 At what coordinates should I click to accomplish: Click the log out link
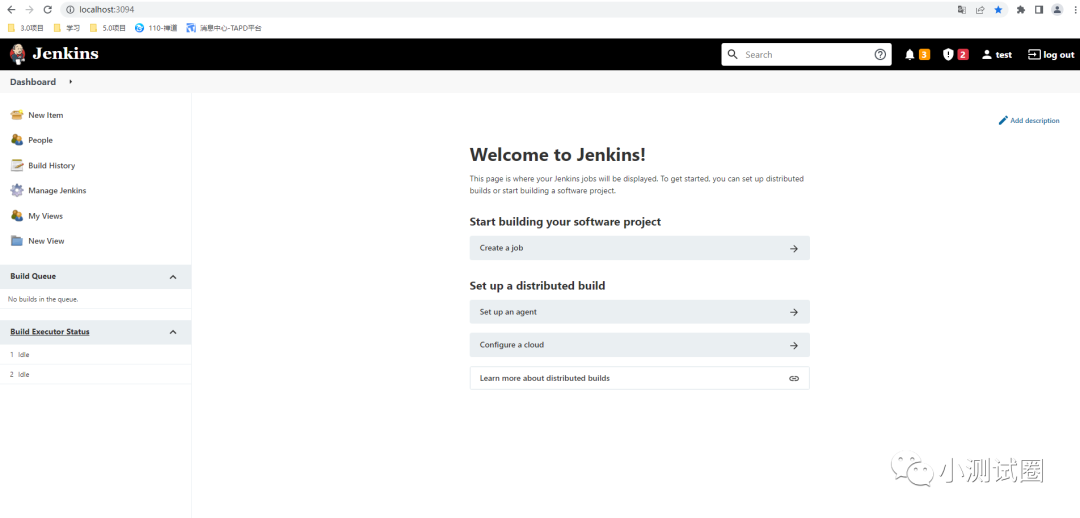click(x=1051, y=54)
